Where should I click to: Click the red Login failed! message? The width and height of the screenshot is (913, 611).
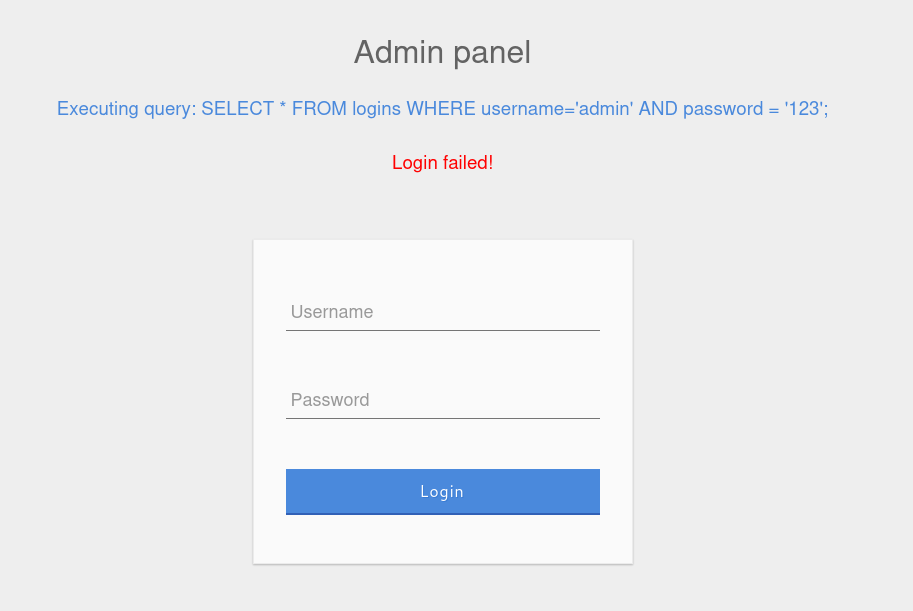click(x=442, y=162)
